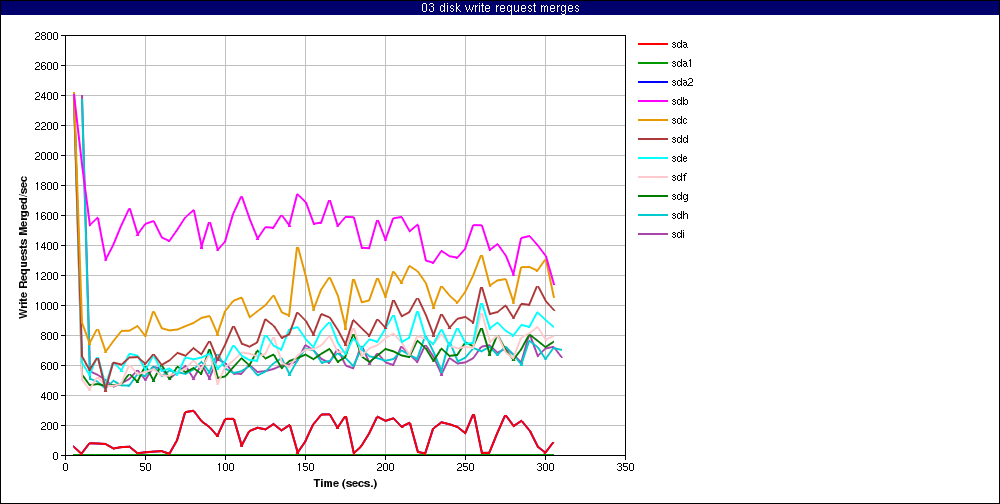Click the brown sdd legend line swatch
Viewport: 1000px width, 504px height.
[x=651, y=140]
